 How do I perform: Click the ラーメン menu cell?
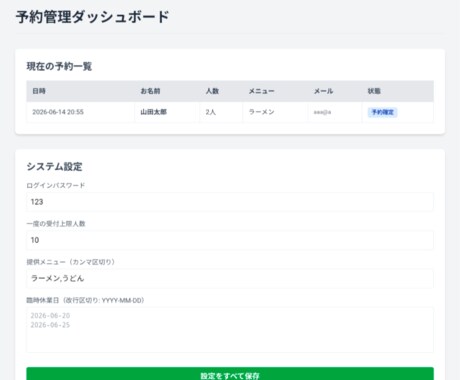tap(276, 112)
